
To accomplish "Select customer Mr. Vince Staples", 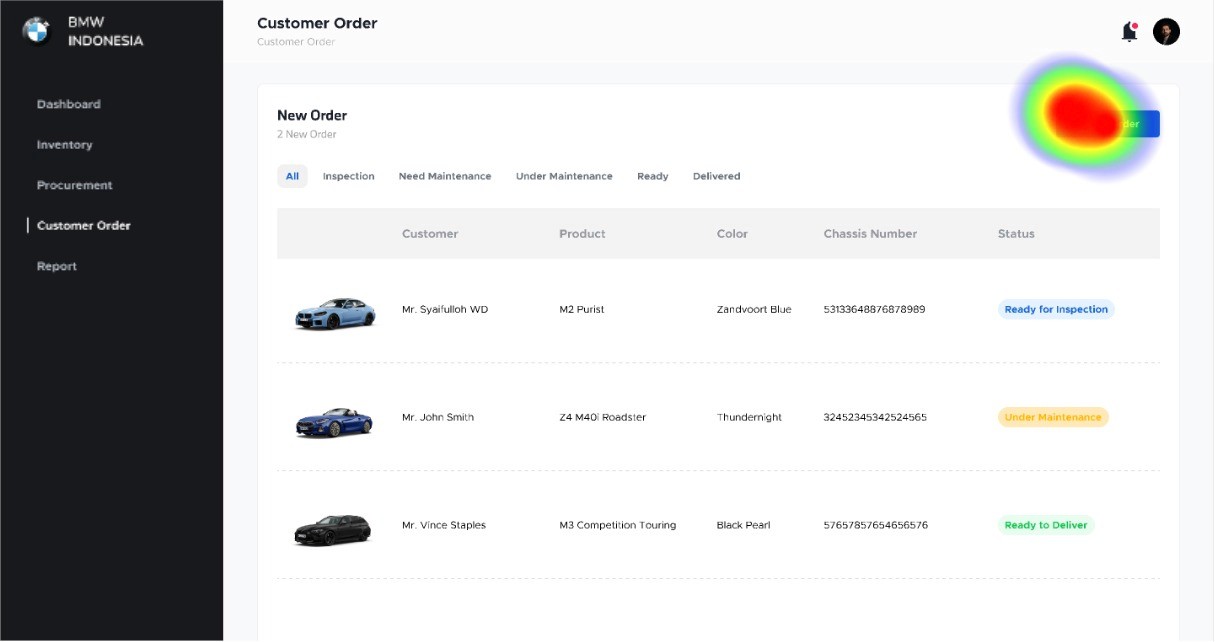I will (x=444, y=526).
